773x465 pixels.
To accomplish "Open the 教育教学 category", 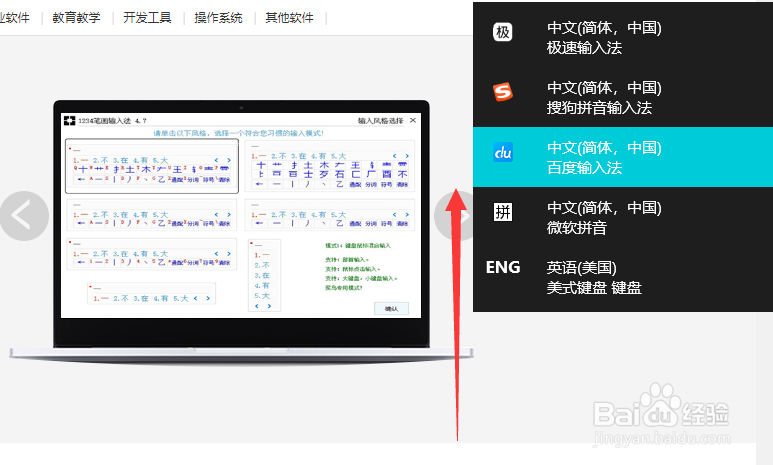I will [76, 18].
